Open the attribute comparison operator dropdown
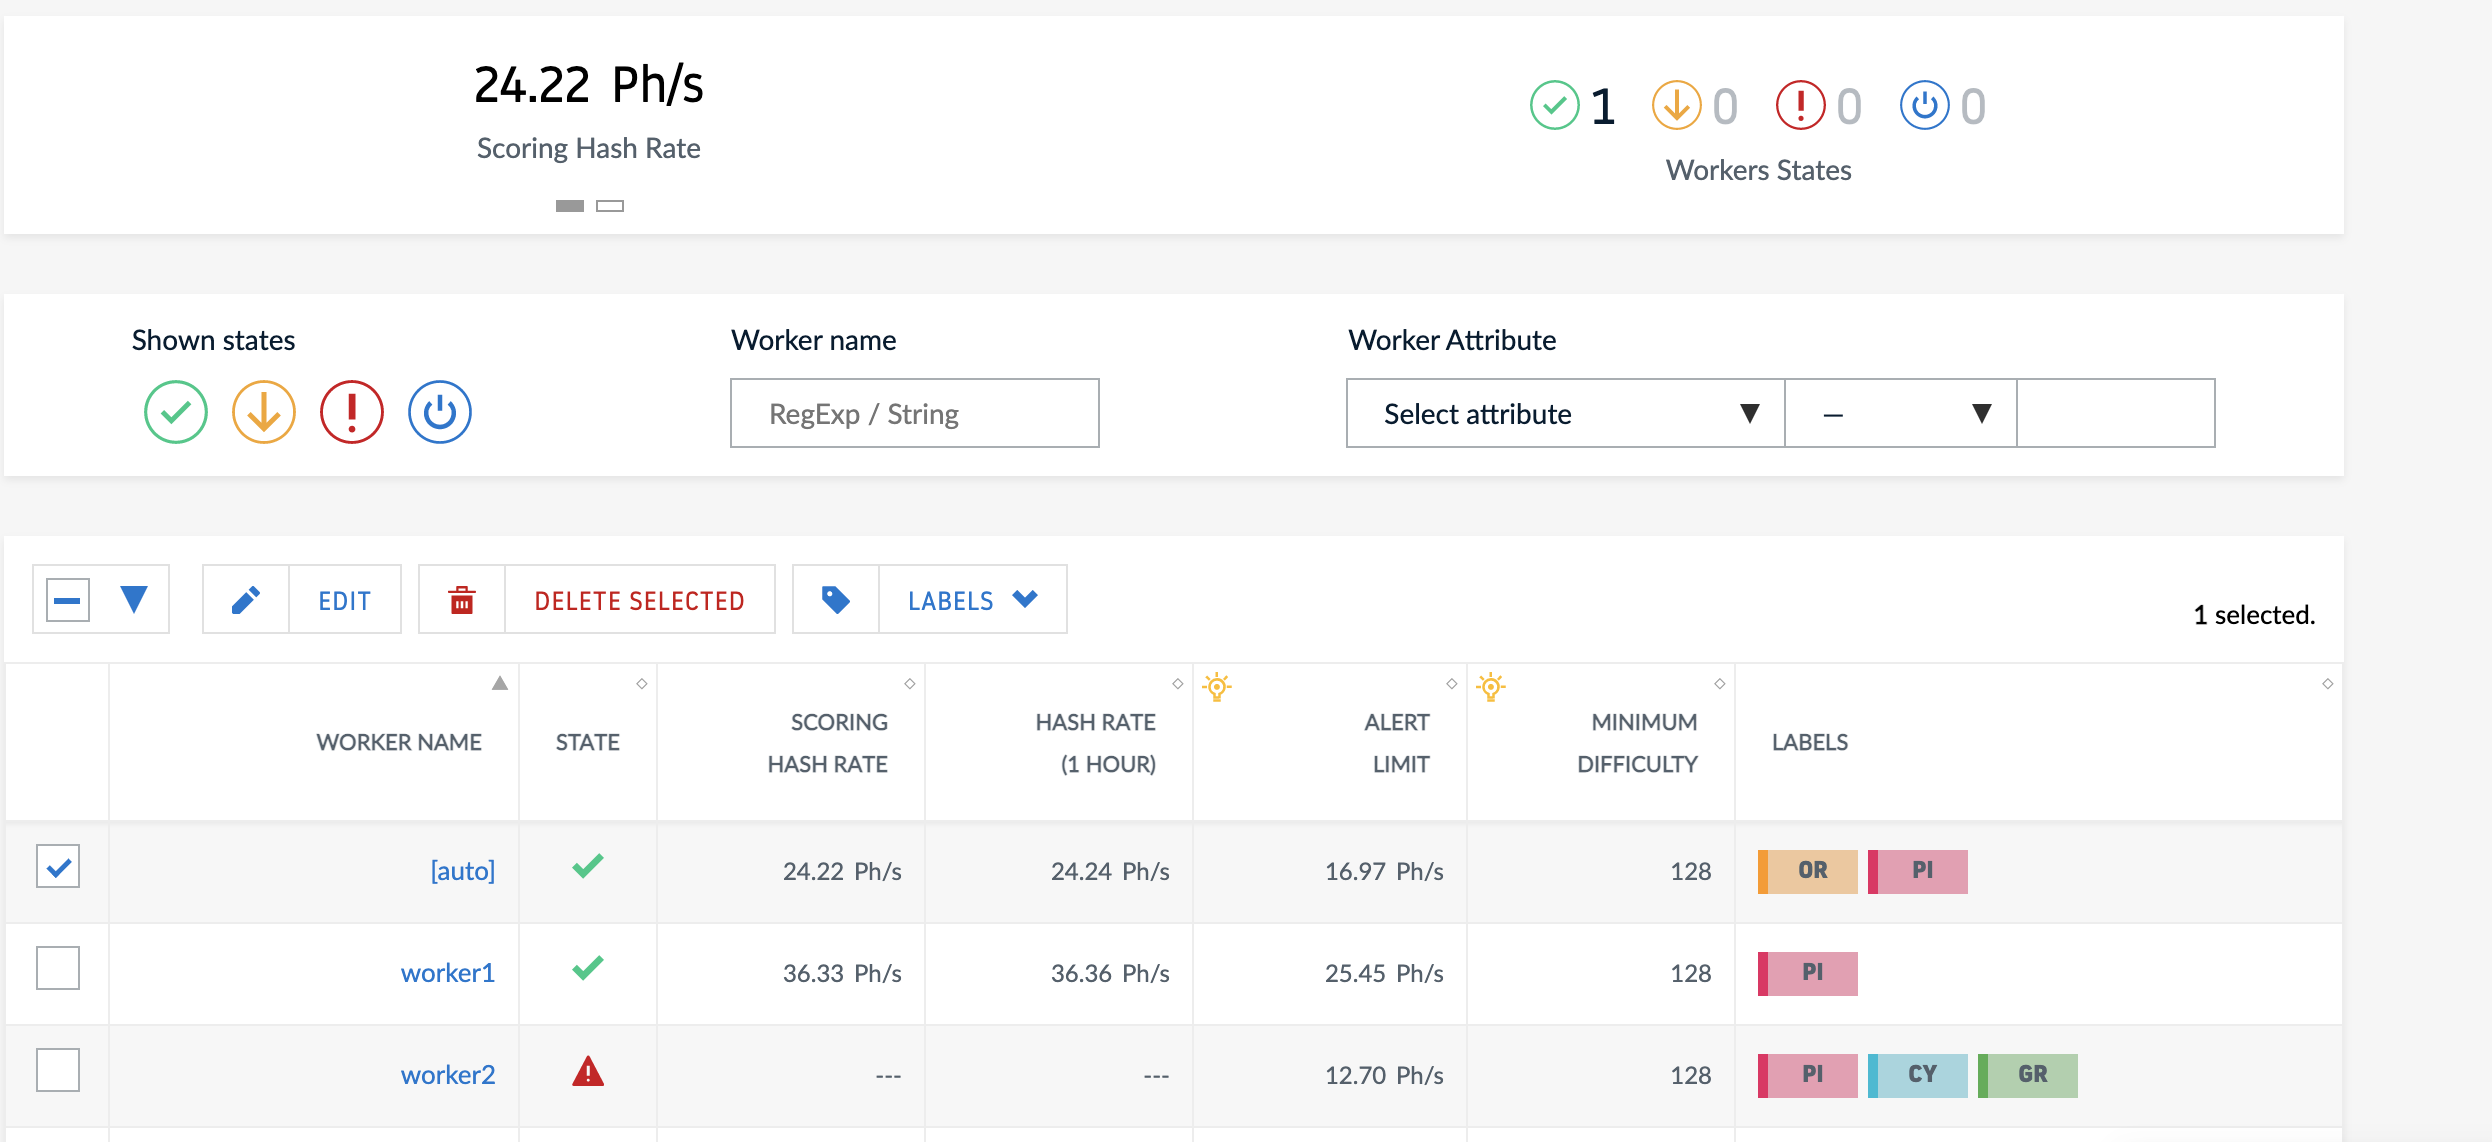Screen dimensions: 2492x1142 pos(1900,414)
